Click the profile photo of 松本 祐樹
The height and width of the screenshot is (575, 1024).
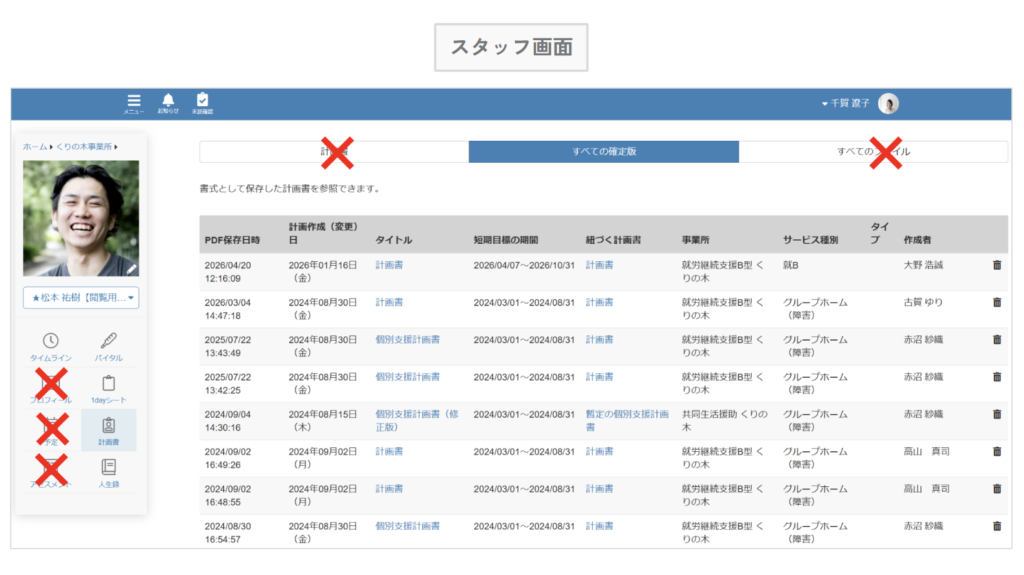pos(81,218)
